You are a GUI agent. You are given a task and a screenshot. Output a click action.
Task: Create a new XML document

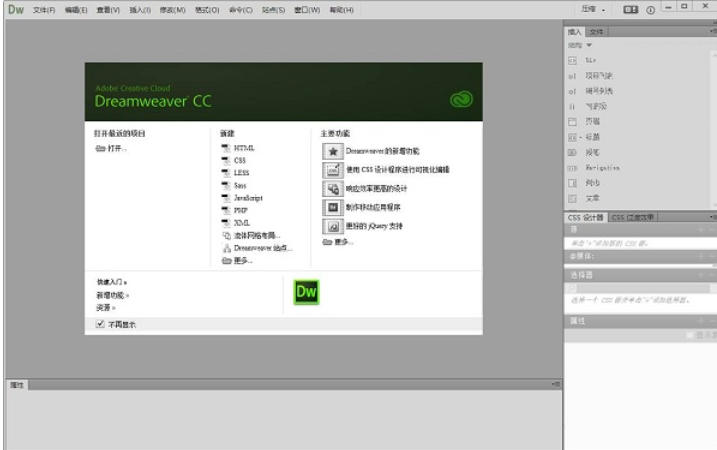click(x=236, y=223)
